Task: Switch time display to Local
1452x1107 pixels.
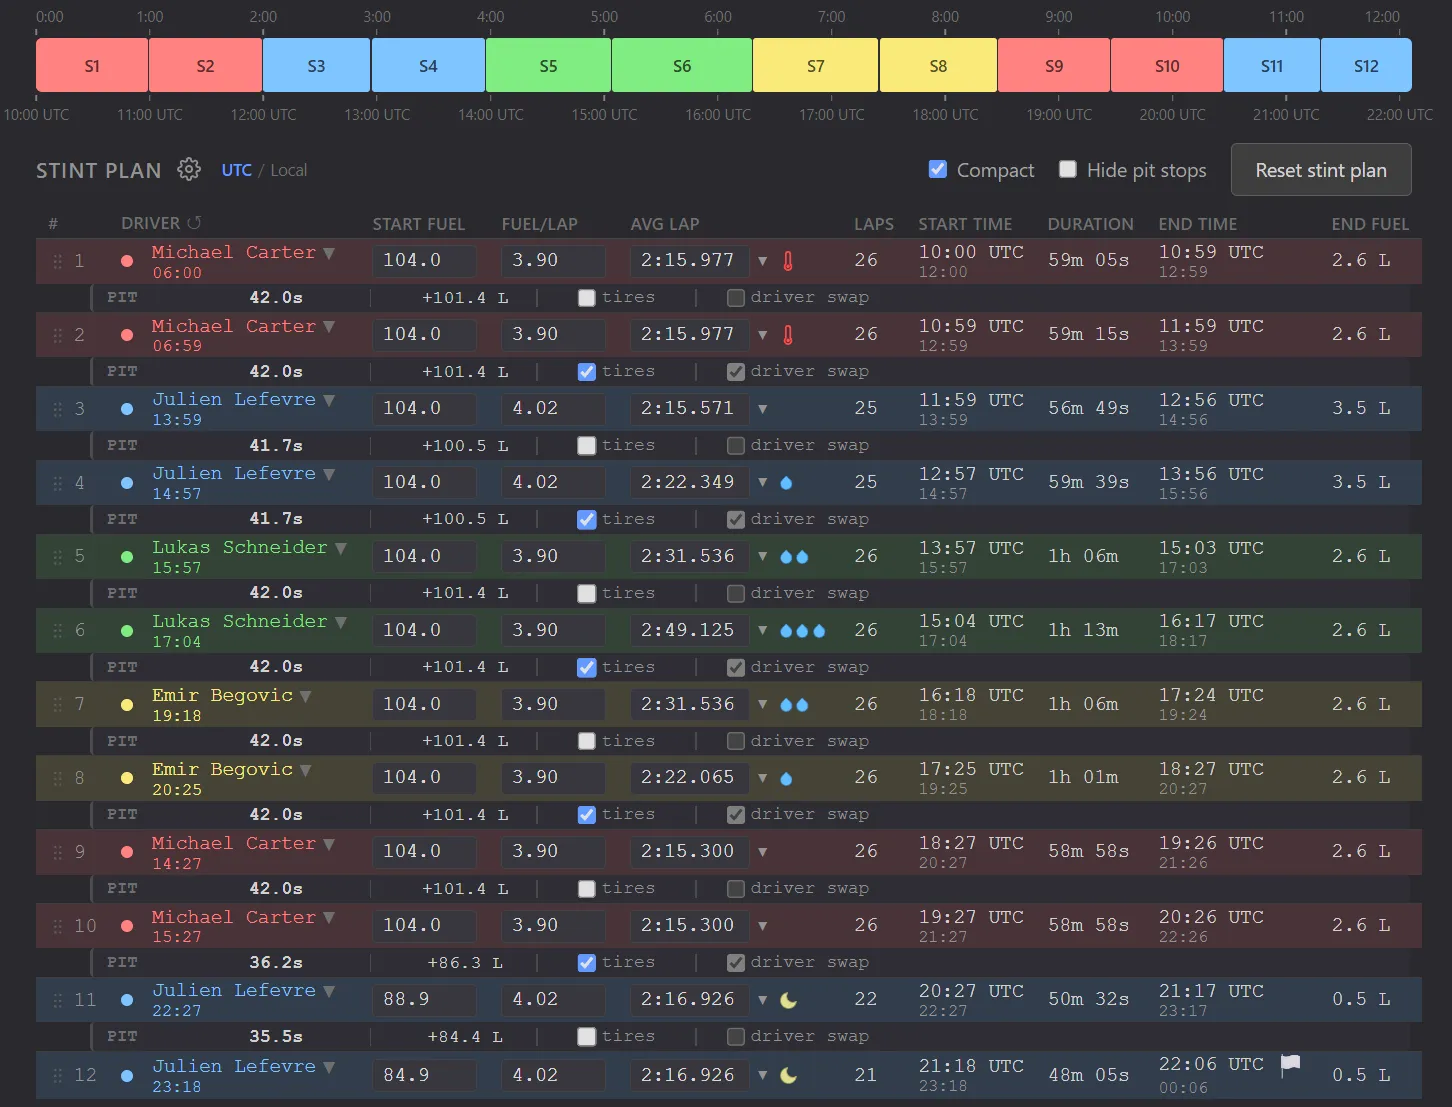Action: [289, 170]
